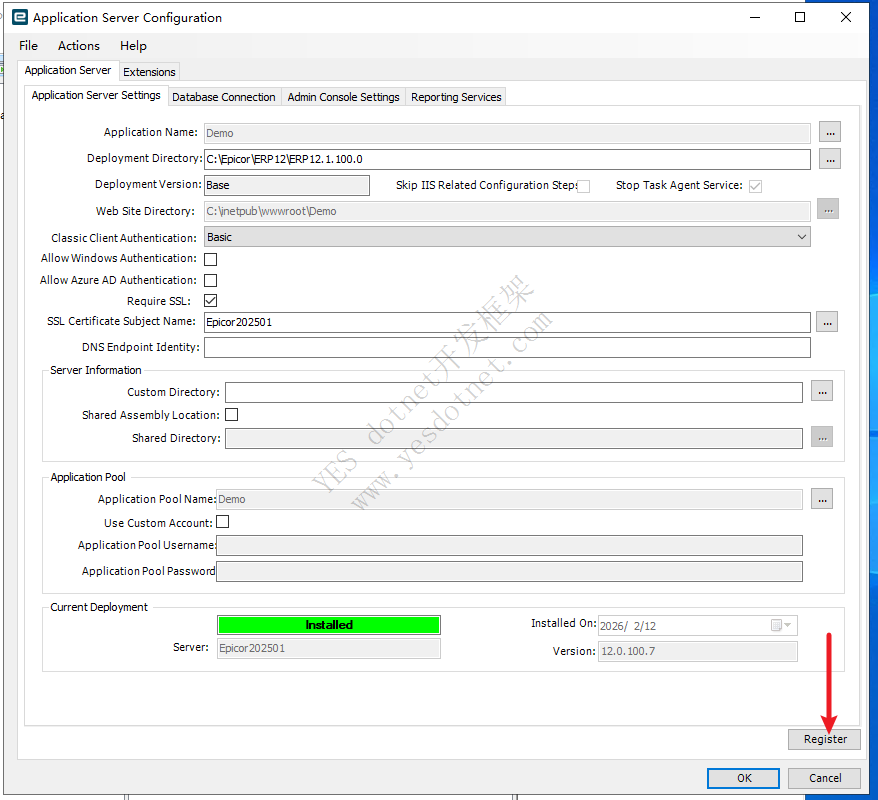The height and width of the screenshot is (800, 878).
Task: Tick the Use Custom Account checkbox
Action: [x=223, y=522]
